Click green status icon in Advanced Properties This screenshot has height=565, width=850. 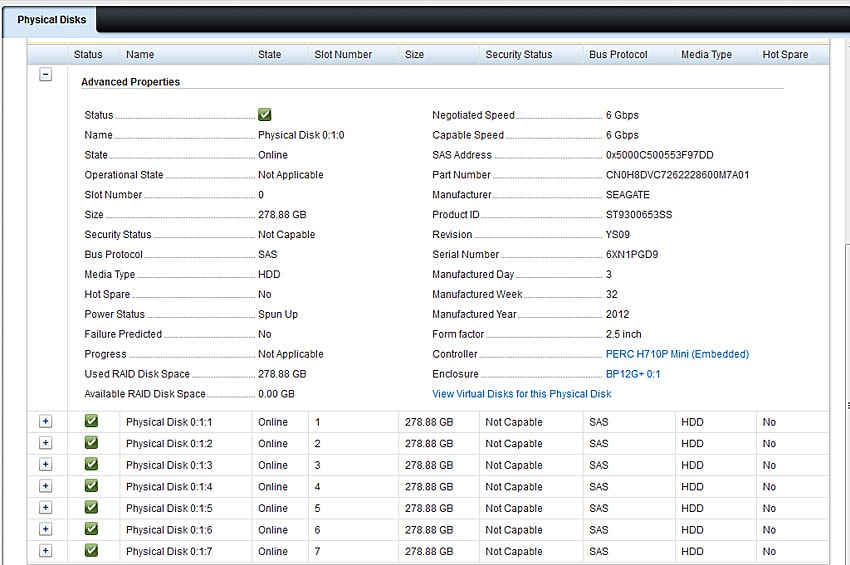click(x=265, y=114)
